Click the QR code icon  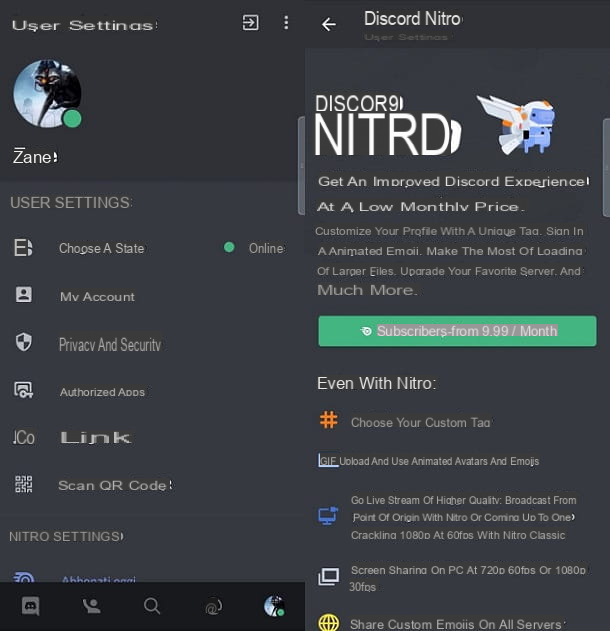[24, 484]
